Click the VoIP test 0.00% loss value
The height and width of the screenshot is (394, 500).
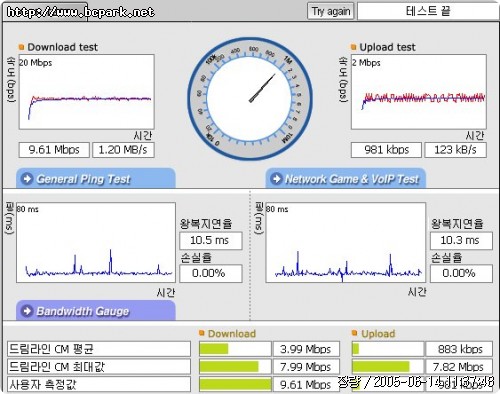coord(461,273)
